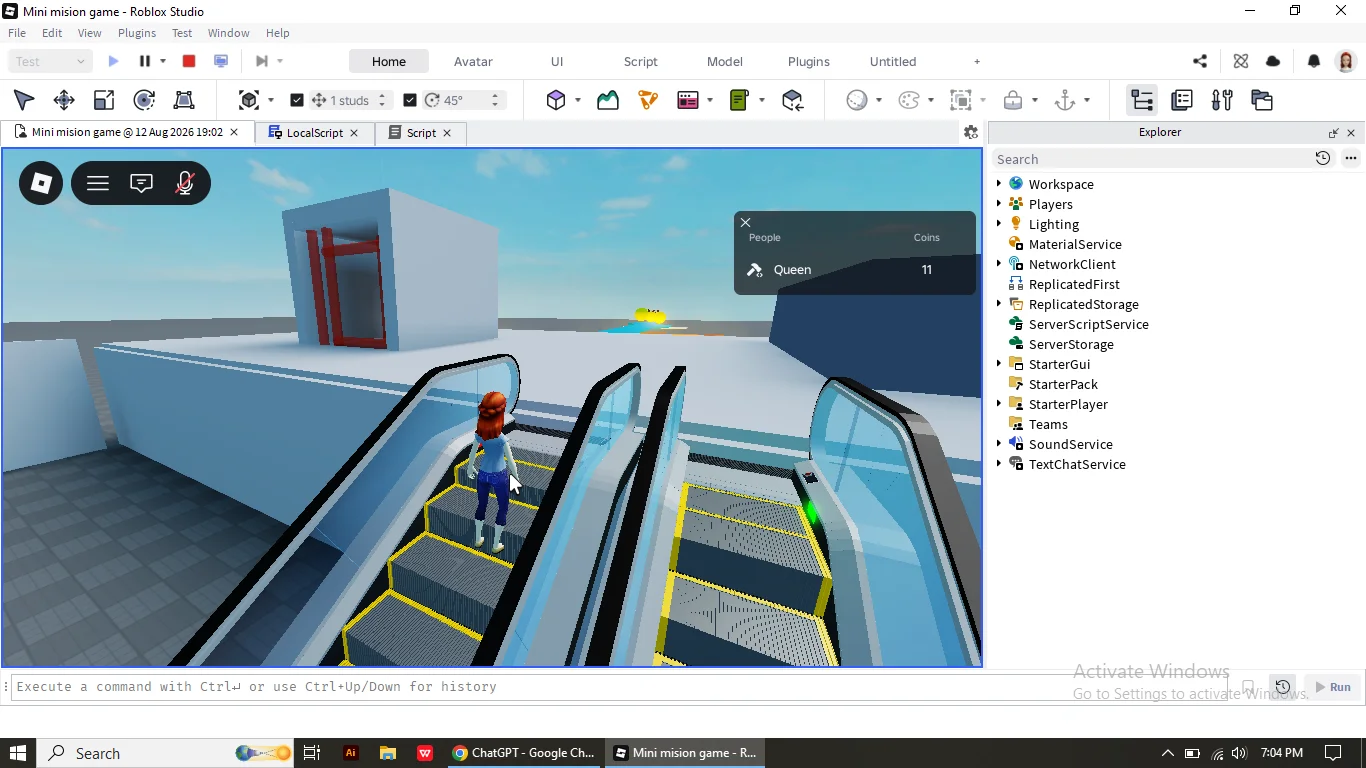
Task: Open the GUI builder icon
Action: 688,100
